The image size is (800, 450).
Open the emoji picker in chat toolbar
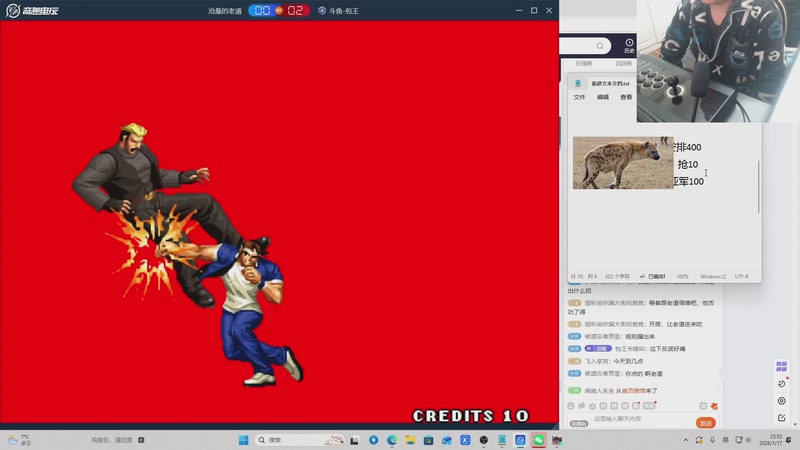pyautogui.click(x=571, y=406)
